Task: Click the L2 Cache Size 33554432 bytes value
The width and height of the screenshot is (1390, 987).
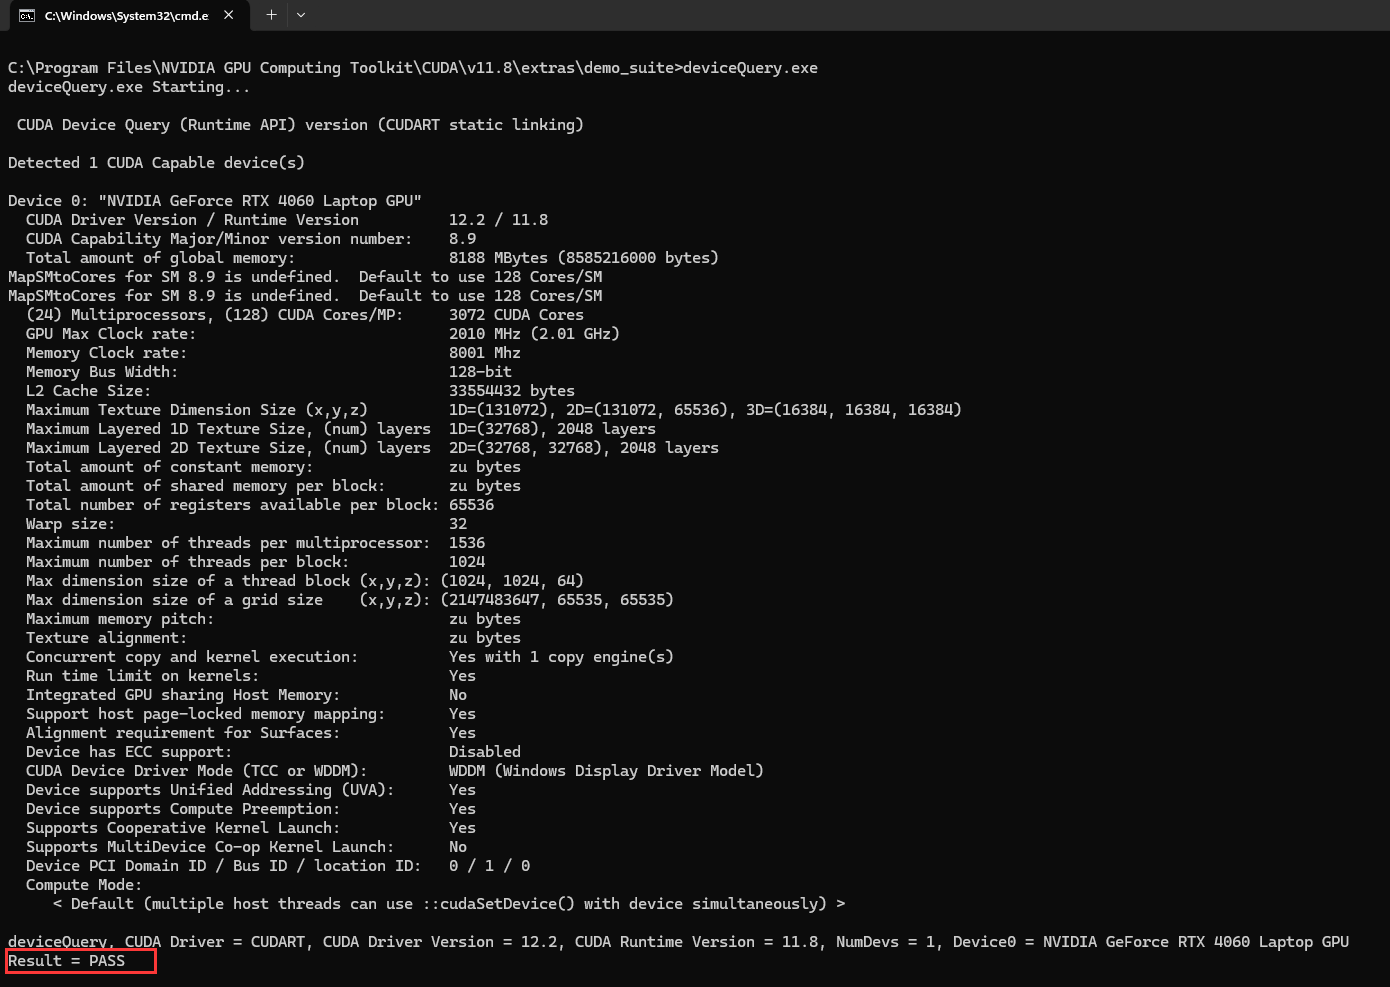Action: 511,391
